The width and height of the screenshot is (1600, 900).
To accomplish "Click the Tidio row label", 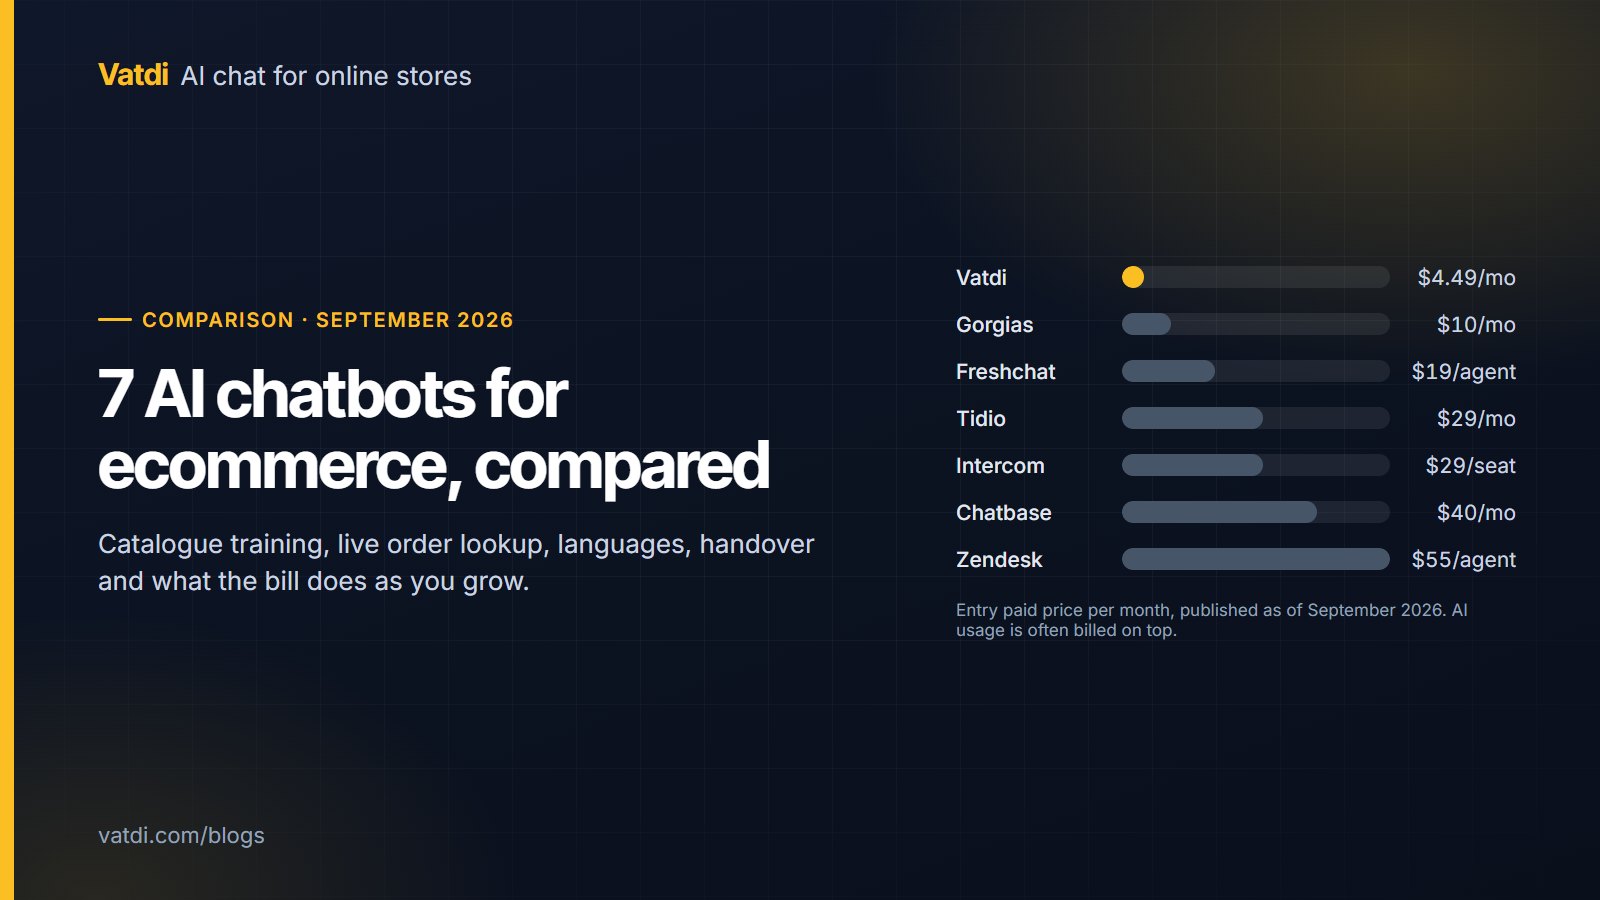I will pos(980,419).
